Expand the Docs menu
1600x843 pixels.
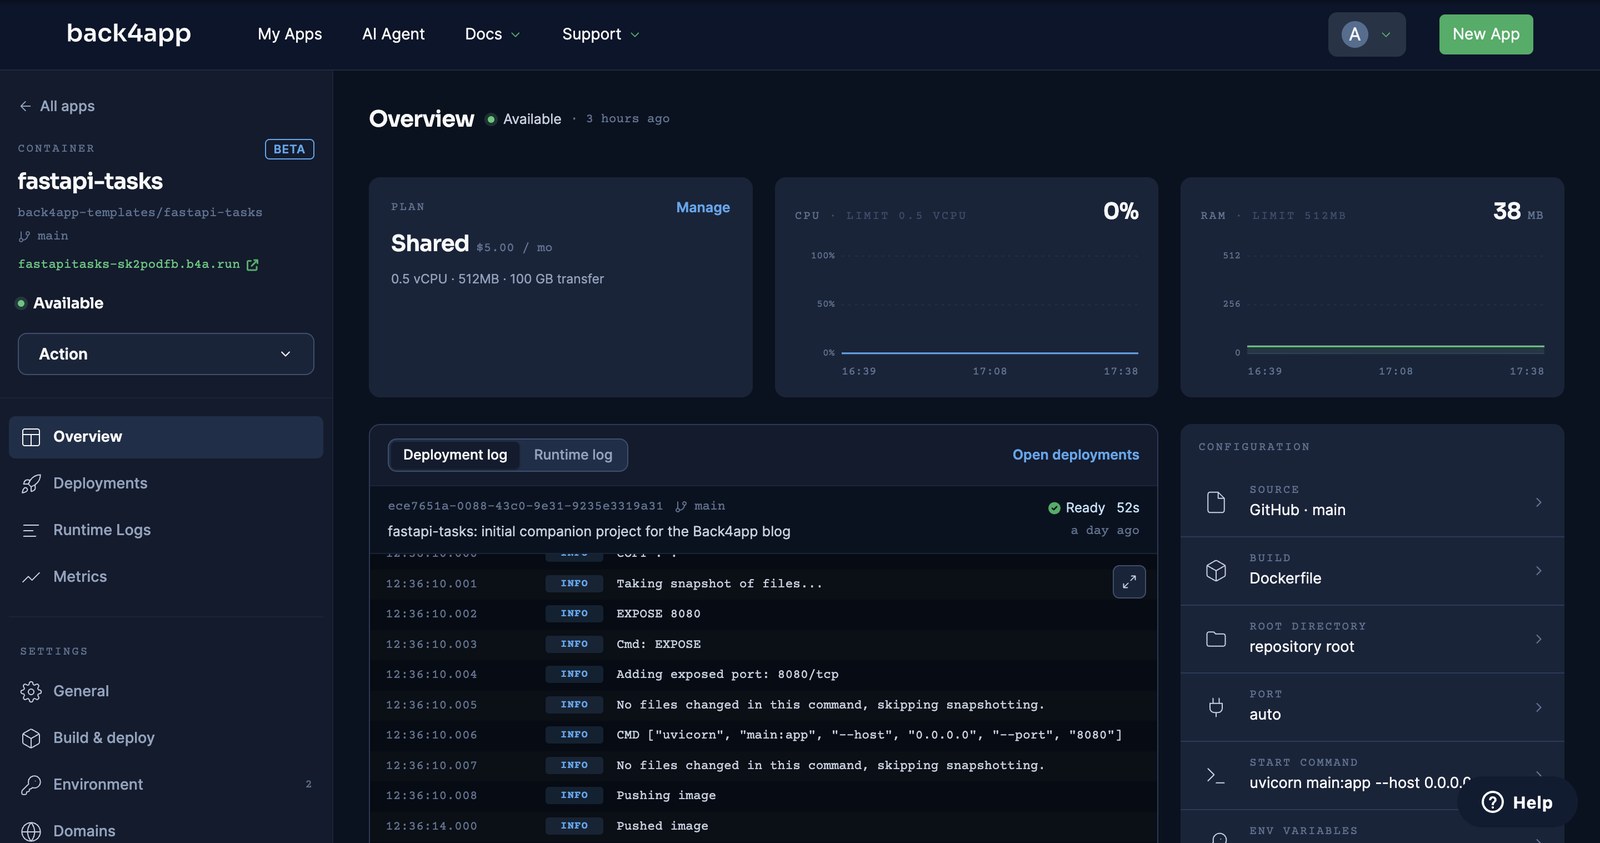(492, 34)
